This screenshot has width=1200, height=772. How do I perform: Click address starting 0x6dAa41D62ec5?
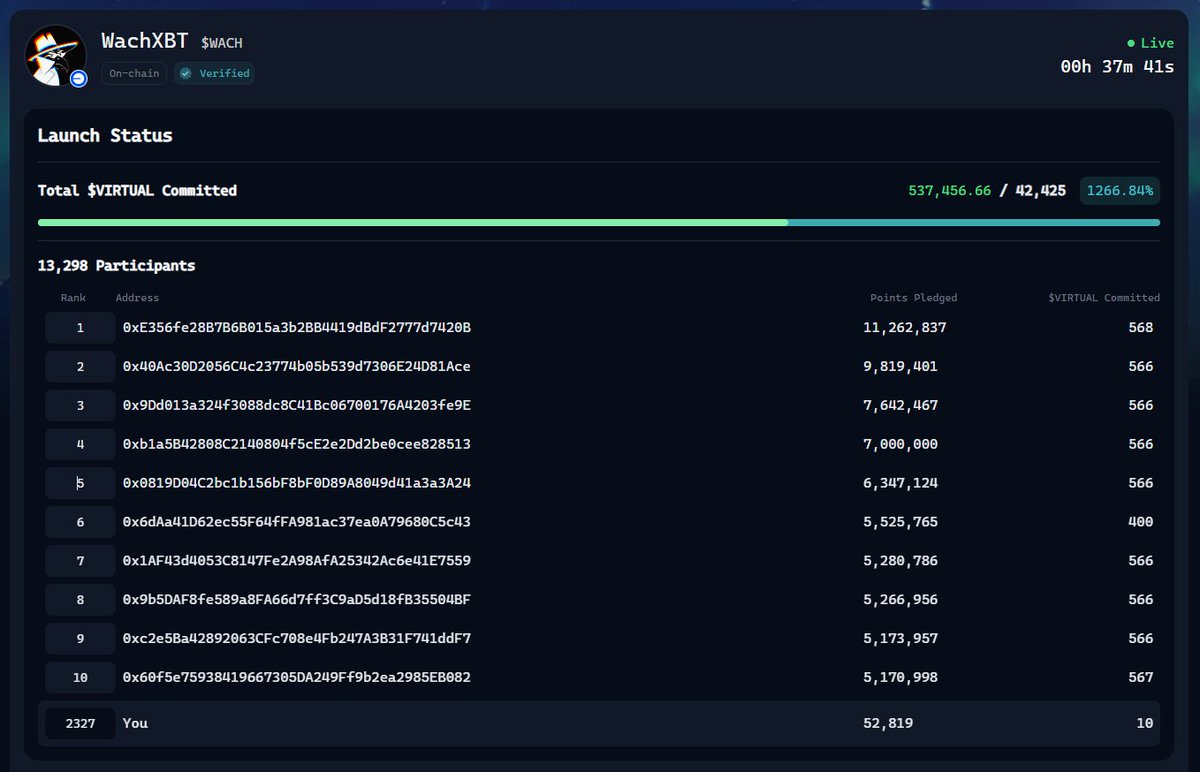pos(297,522)
